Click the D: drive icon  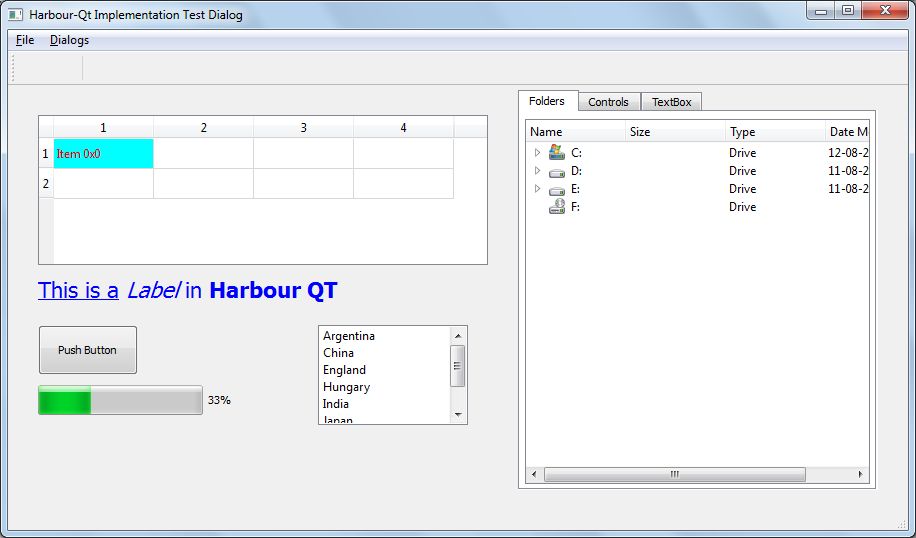557,171
